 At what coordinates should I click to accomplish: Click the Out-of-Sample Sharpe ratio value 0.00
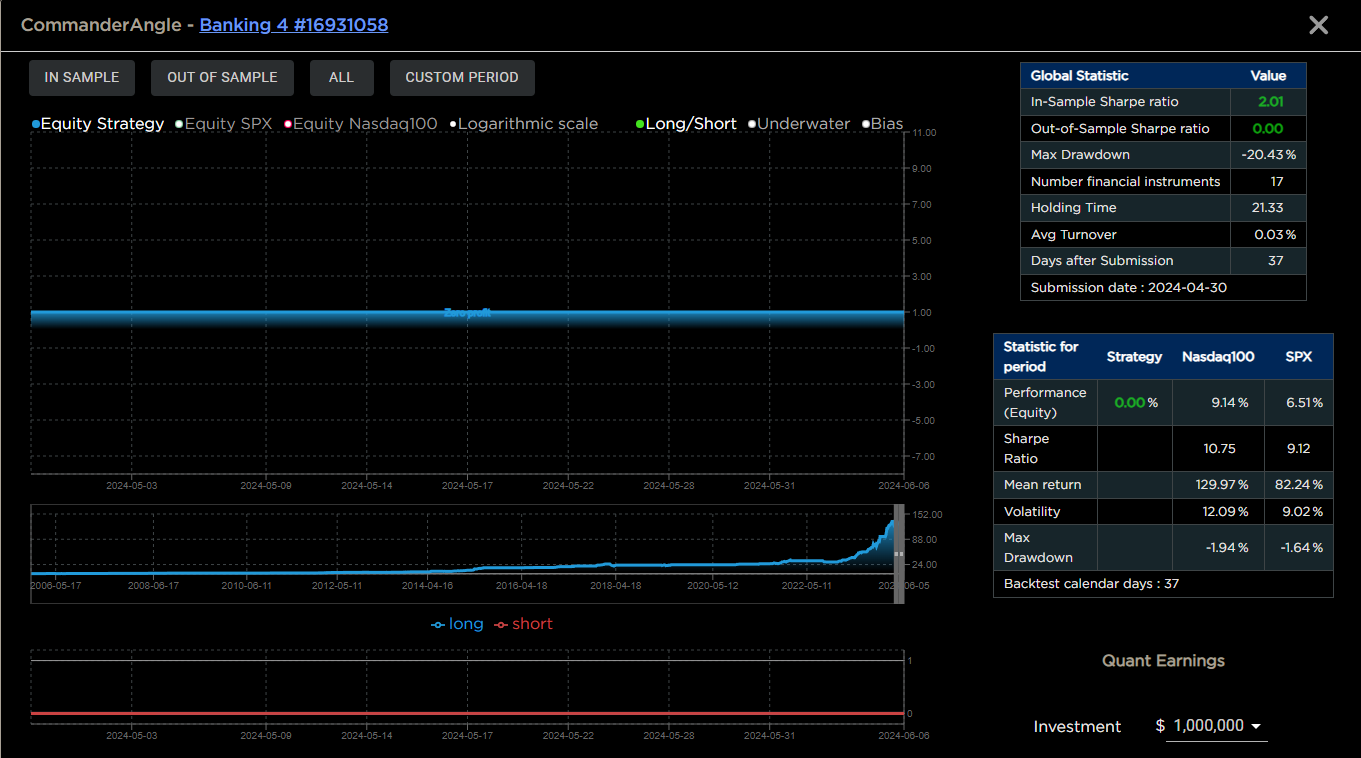click(1268, 128)
